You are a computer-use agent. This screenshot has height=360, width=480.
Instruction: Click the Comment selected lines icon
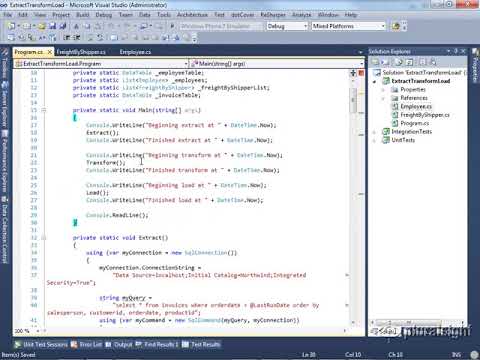(x=91, y=38)
